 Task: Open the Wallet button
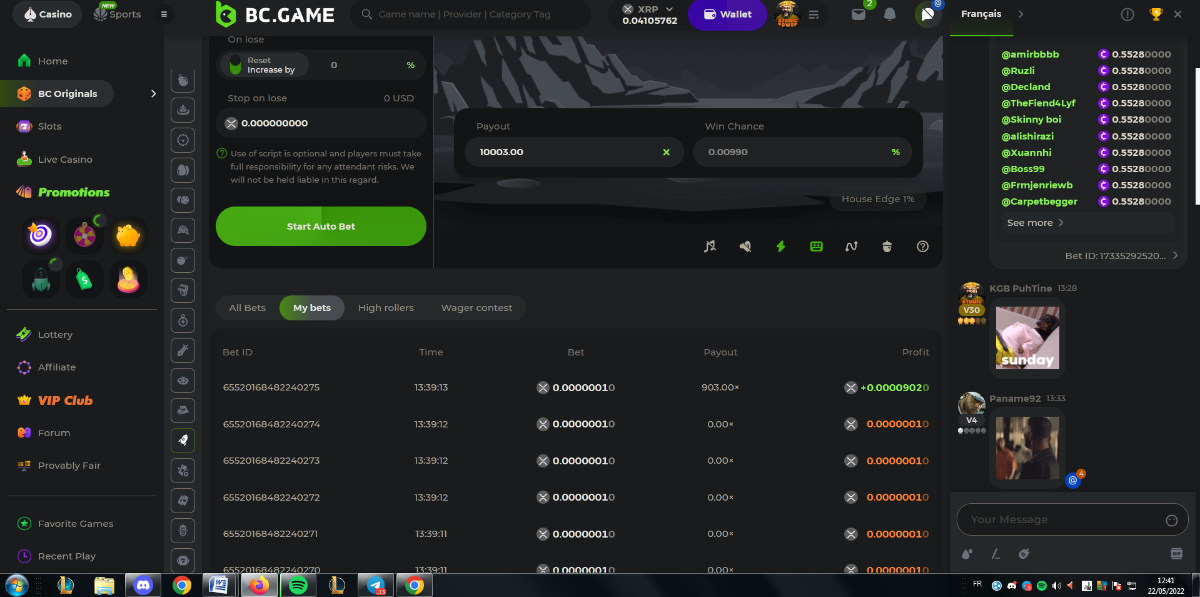point(727,15)
